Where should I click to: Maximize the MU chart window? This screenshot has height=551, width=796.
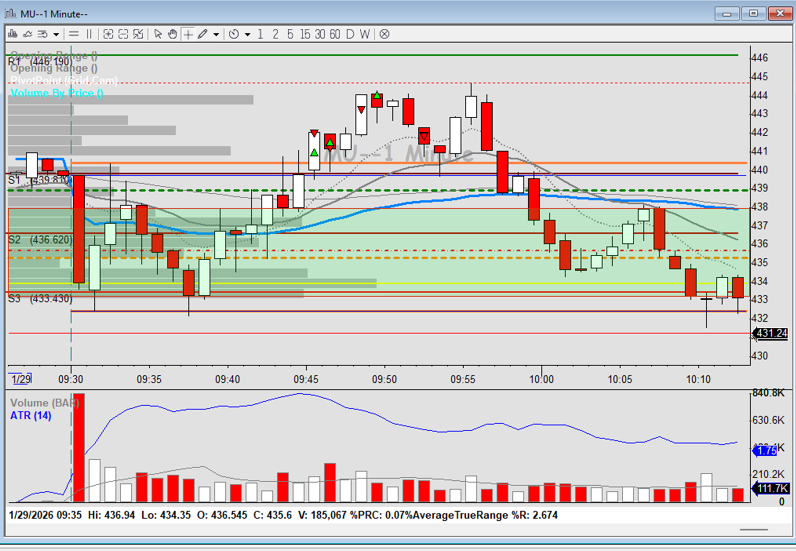pos(753,13)
